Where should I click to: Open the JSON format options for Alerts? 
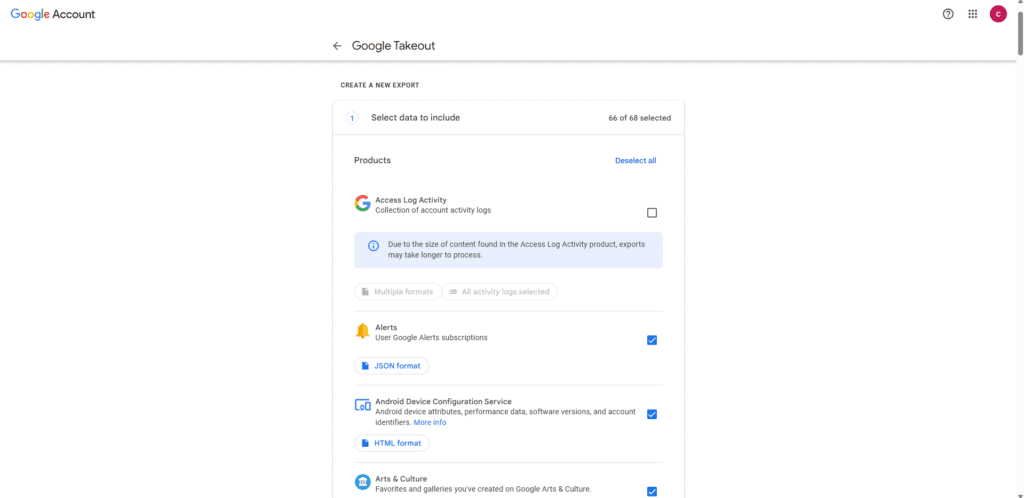(x=392, y=366)
